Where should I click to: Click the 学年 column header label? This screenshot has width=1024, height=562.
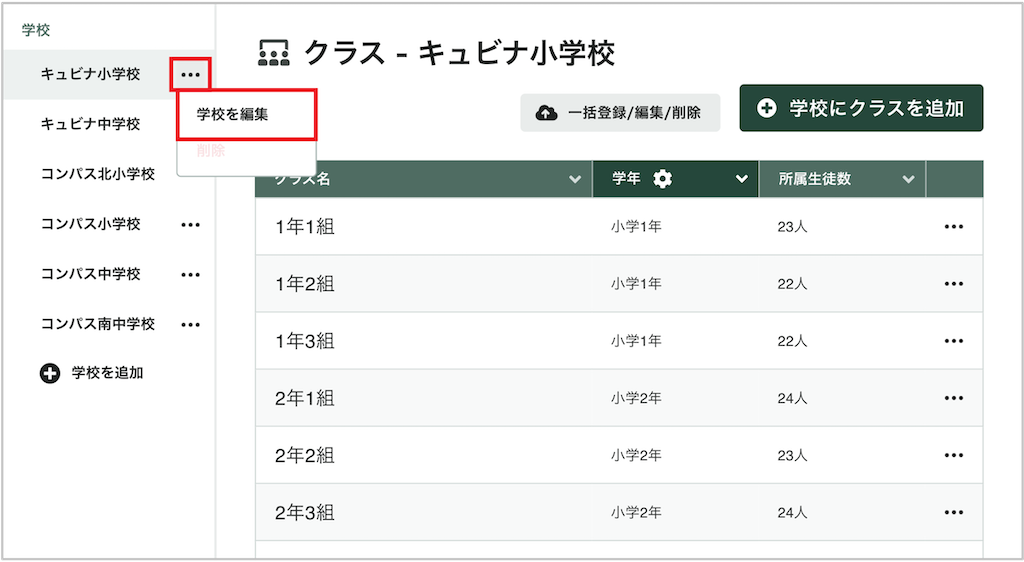626,179
